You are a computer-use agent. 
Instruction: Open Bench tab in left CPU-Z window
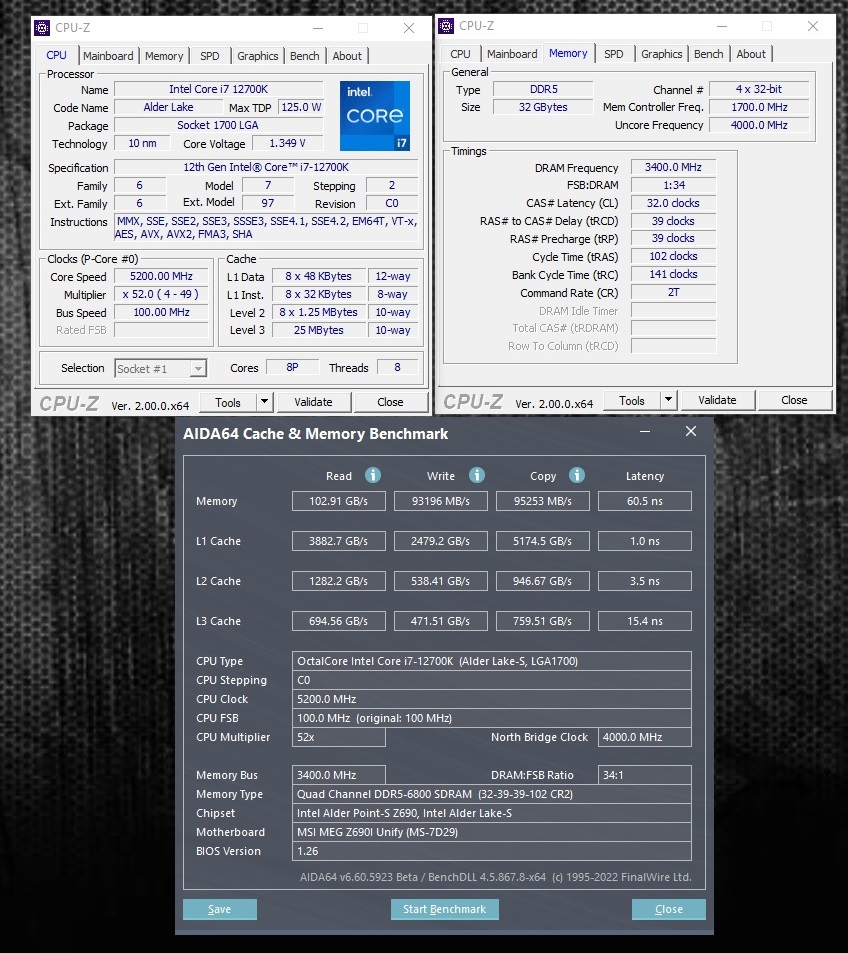pos(305,56)
